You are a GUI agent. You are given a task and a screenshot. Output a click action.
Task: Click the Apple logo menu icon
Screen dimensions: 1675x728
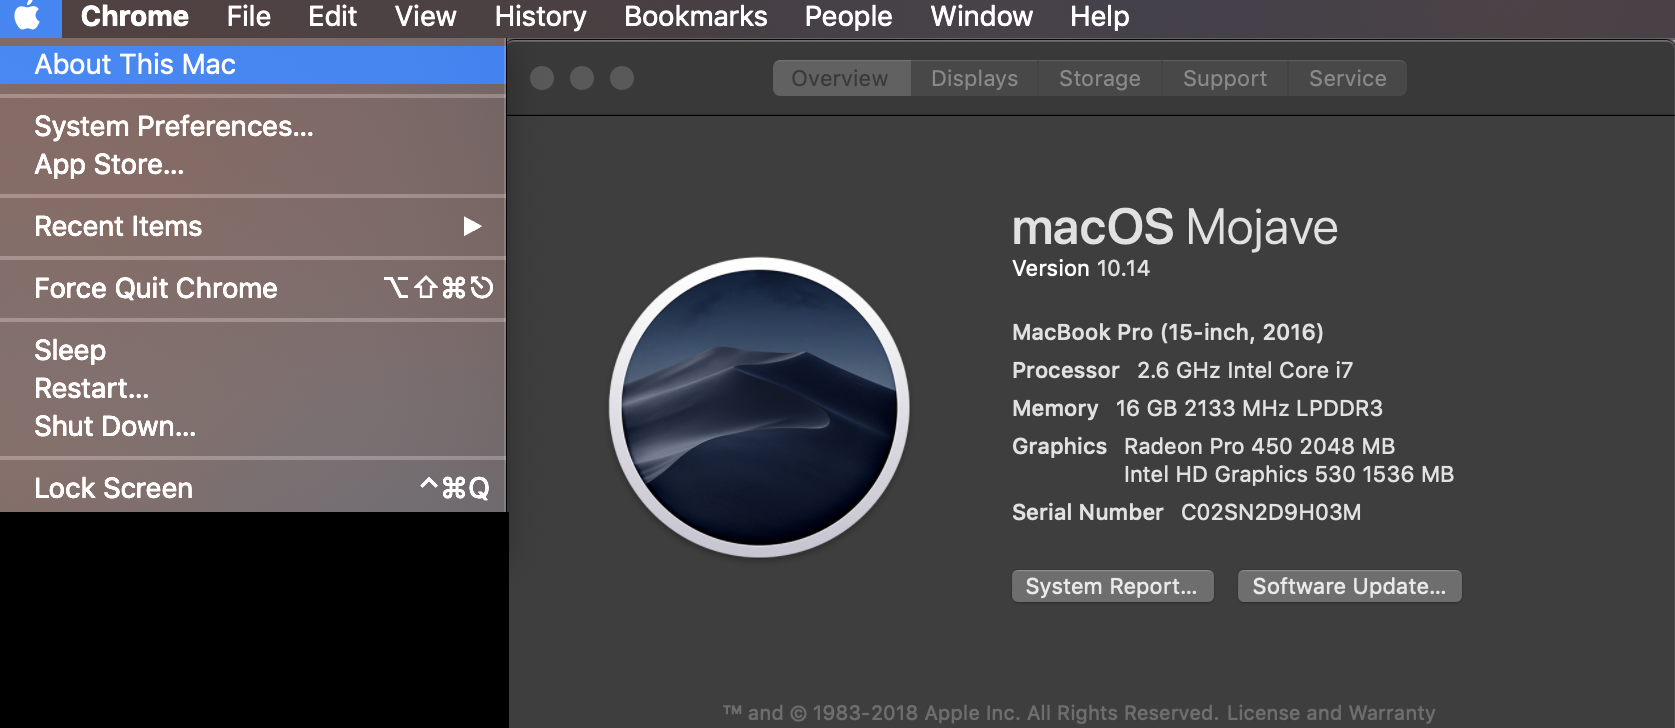(x=28, y=16)
